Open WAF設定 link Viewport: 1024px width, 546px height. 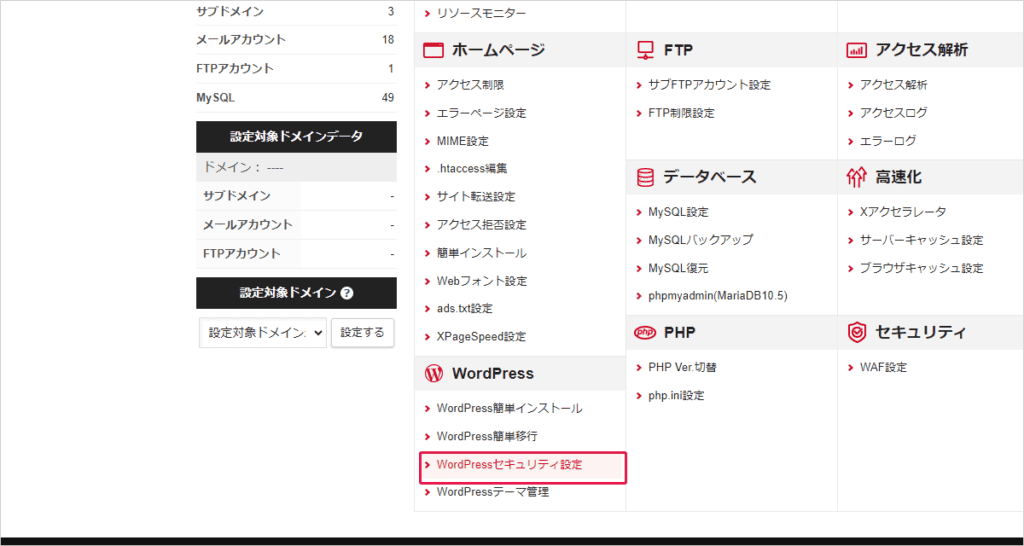(884, 368)
